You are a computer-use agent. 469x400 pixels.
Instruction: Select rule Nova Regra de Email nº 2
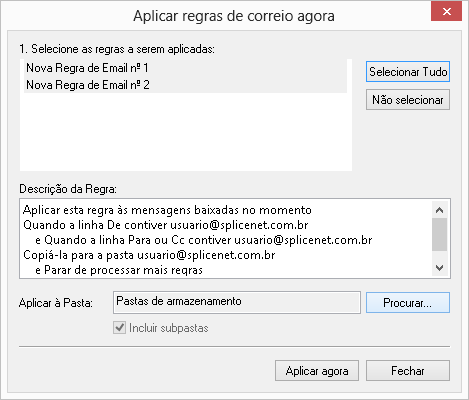[x=185, y=85]
